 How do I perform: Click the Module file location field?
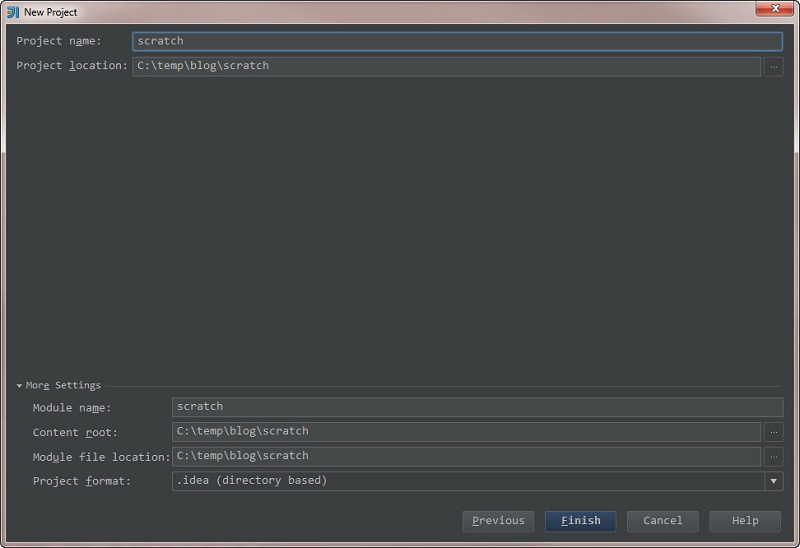(x=466, y=457)
